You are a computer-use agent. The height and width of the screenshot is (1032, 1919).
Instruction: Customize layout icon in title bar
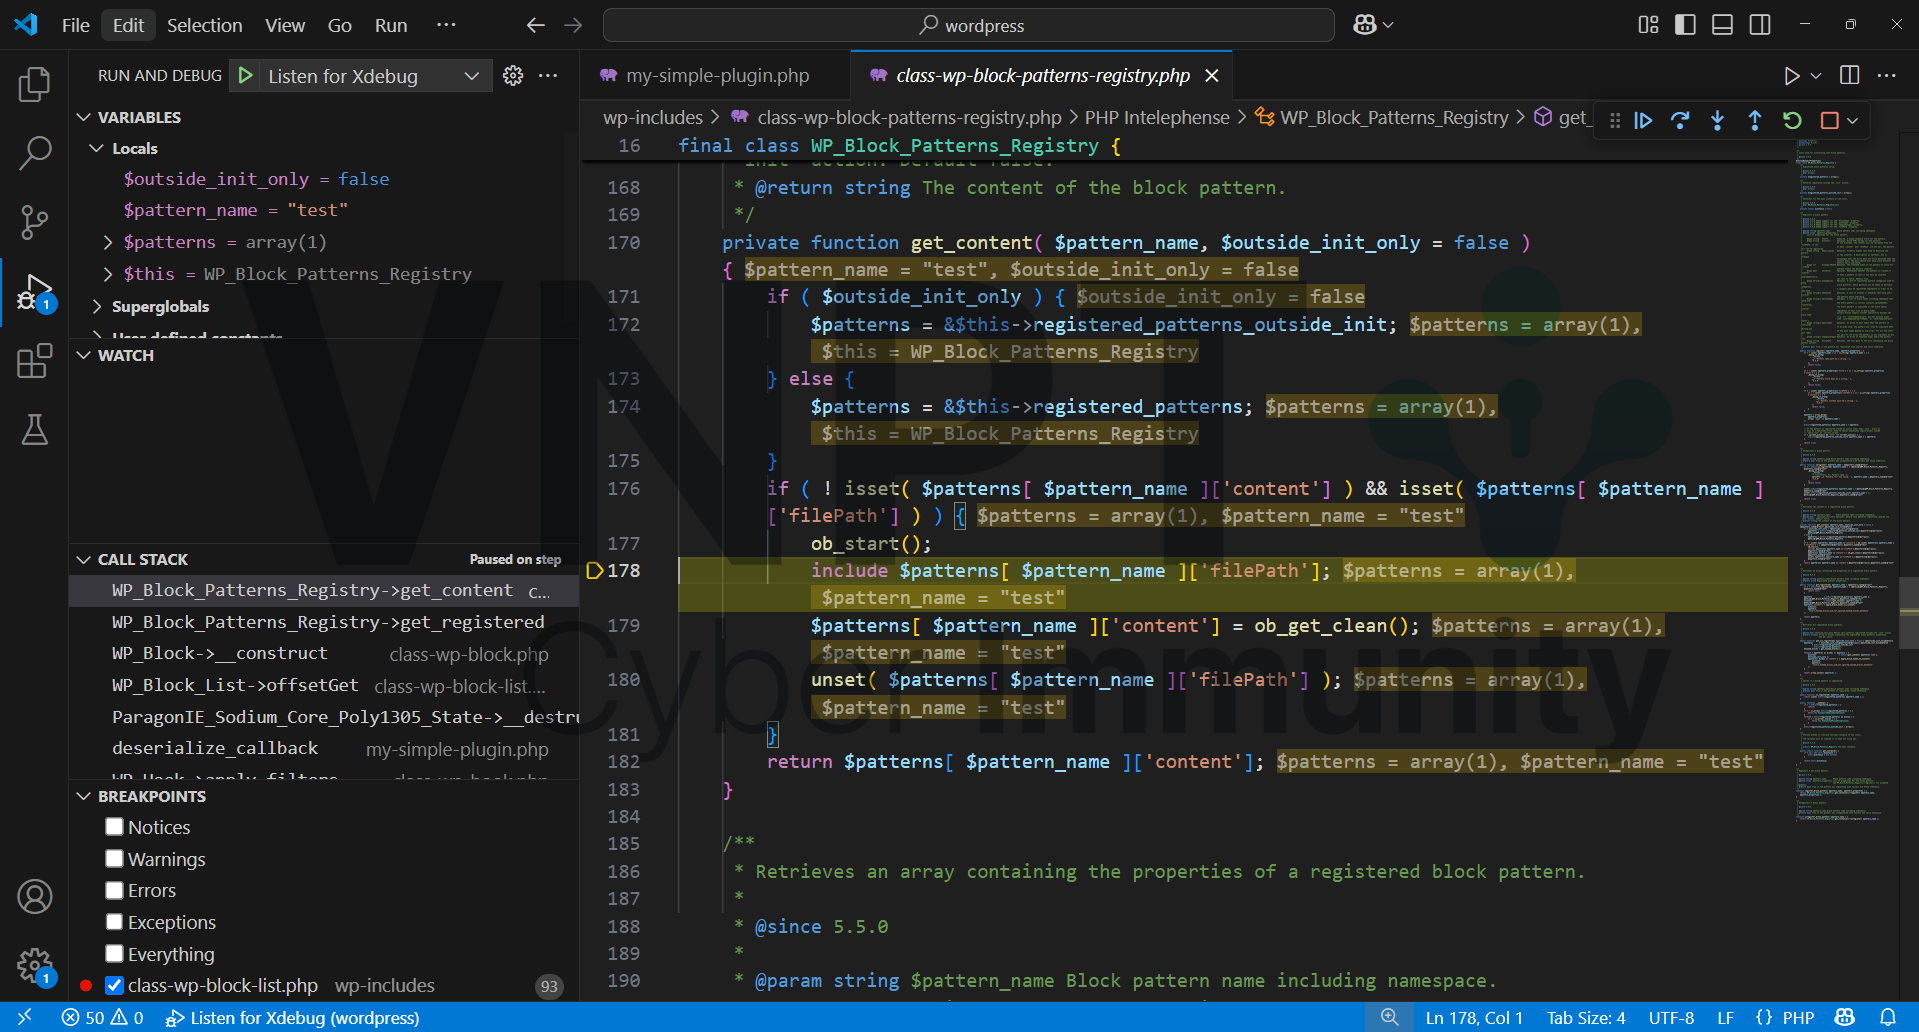tap(1649, 25)
